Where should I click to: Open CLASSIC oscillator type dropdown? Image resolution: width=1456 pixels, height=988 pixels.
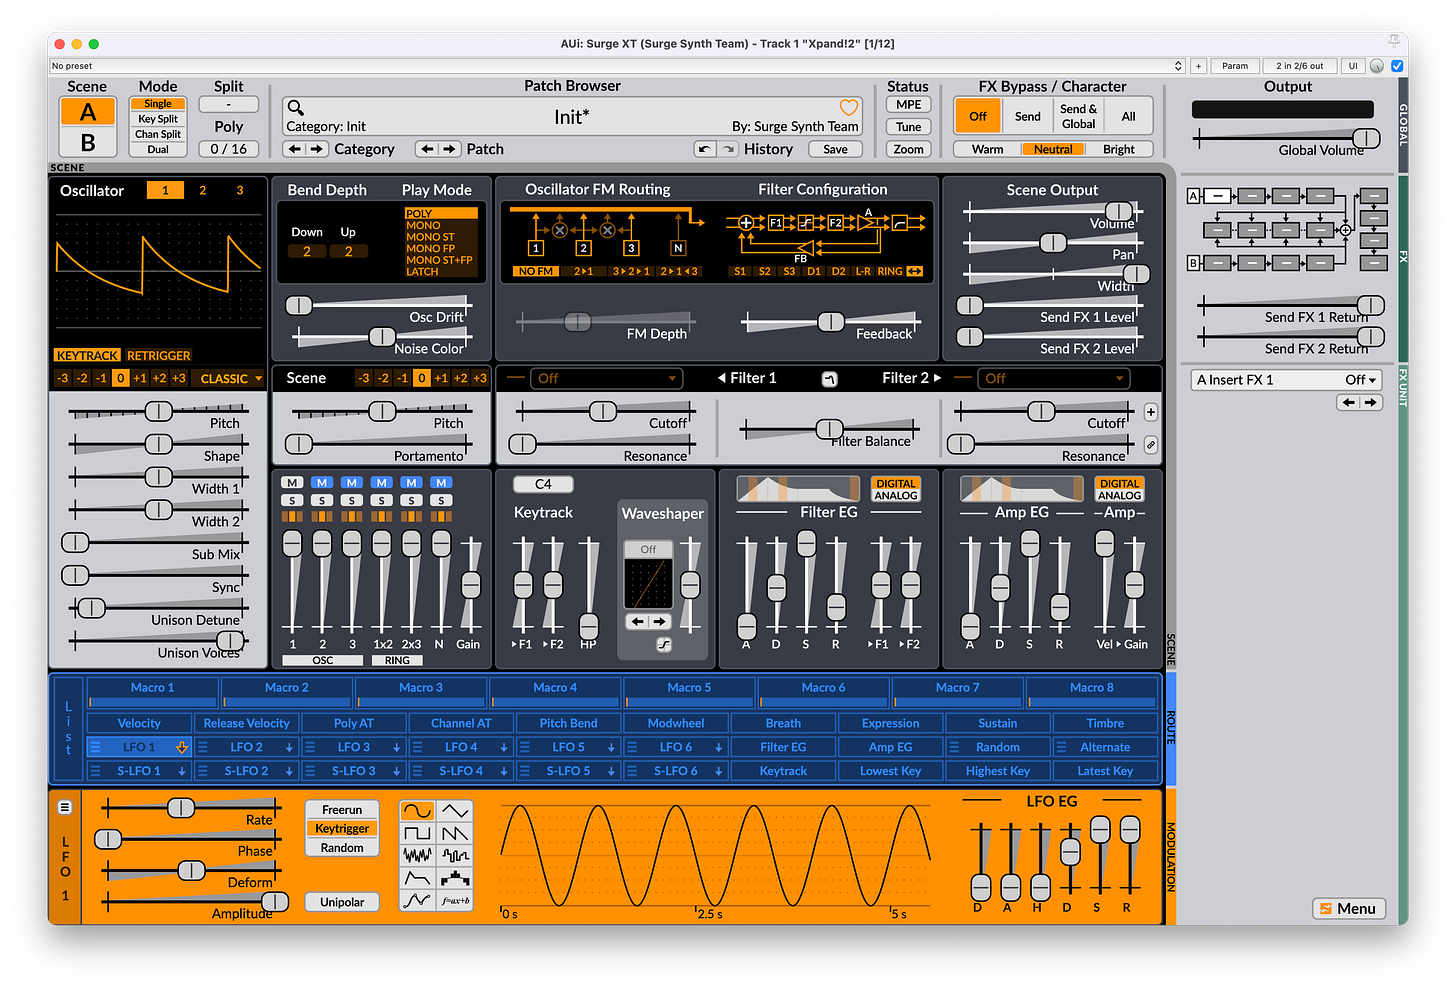231,379
